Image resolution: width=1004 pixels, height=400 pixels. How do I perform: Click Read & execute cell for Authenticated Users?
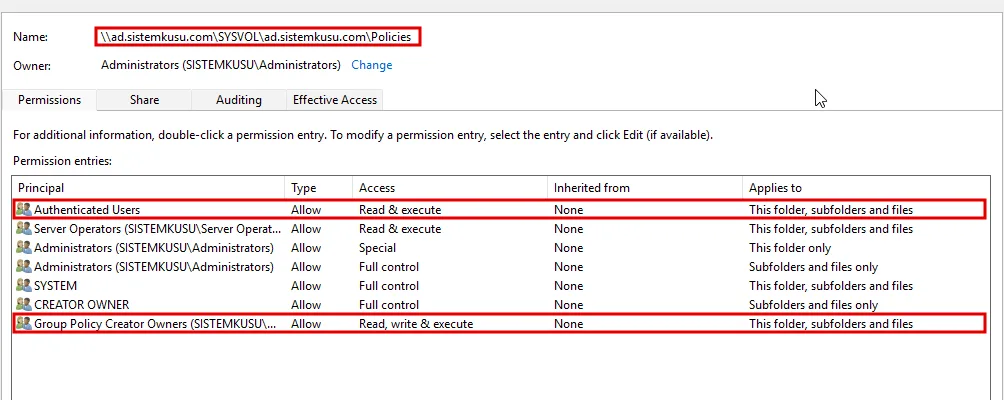click(400, 209)
